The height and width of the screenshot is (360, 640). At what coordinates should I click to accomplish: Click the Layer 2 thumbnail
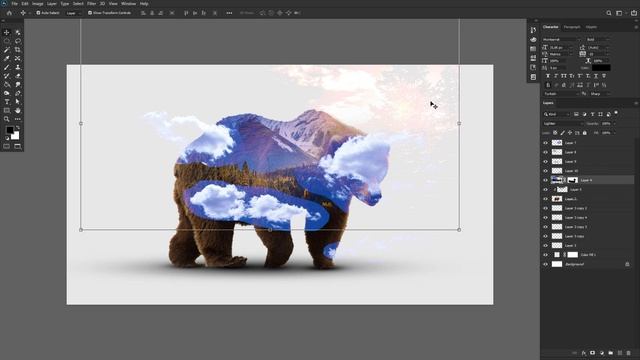557,199
